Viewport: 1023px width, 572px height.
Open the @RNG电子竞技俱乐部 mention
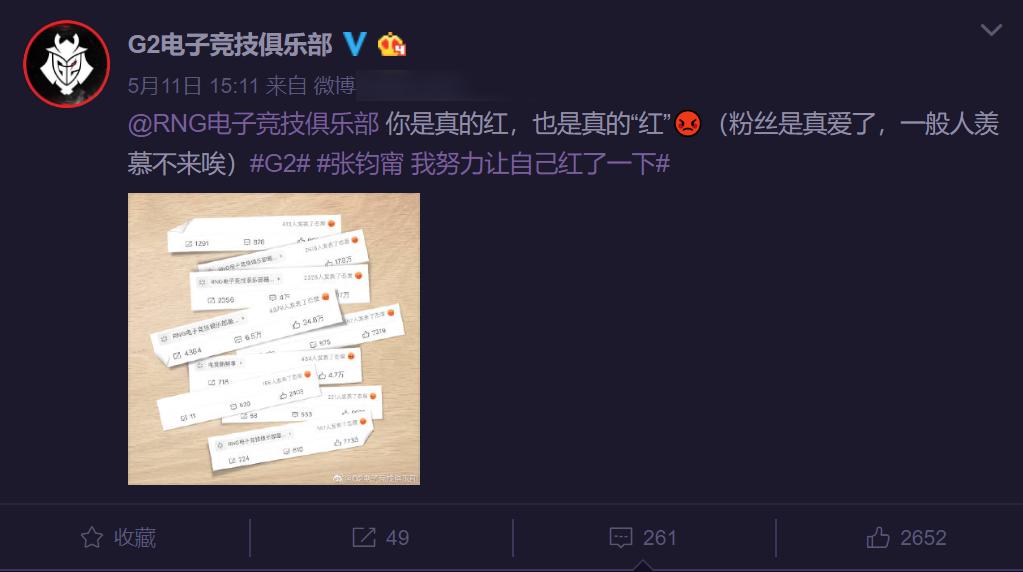tap(253, 123)
